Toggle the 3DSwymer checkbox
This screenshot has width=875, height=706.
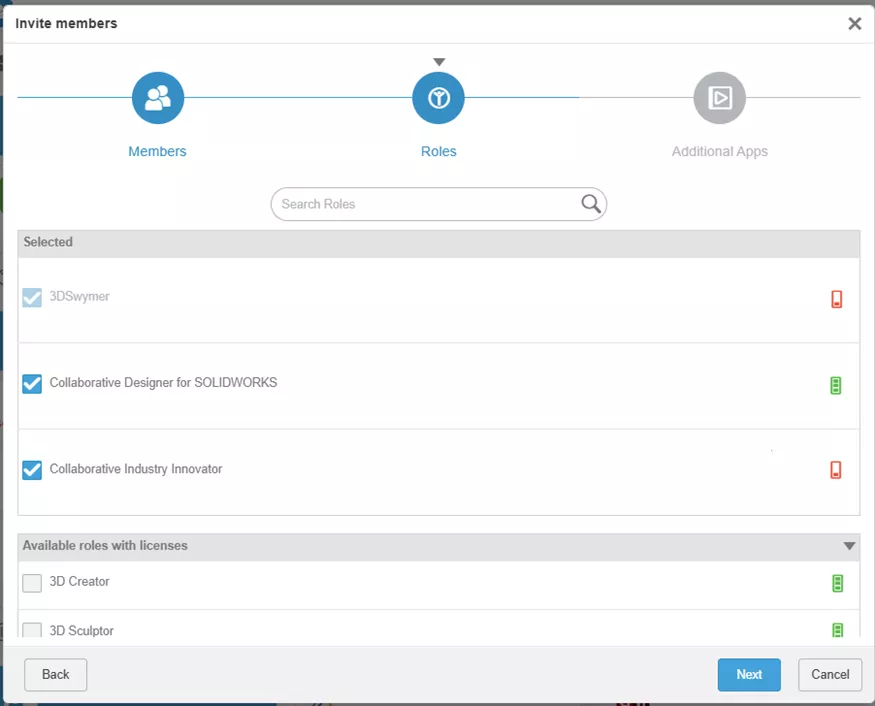(32, 297)
